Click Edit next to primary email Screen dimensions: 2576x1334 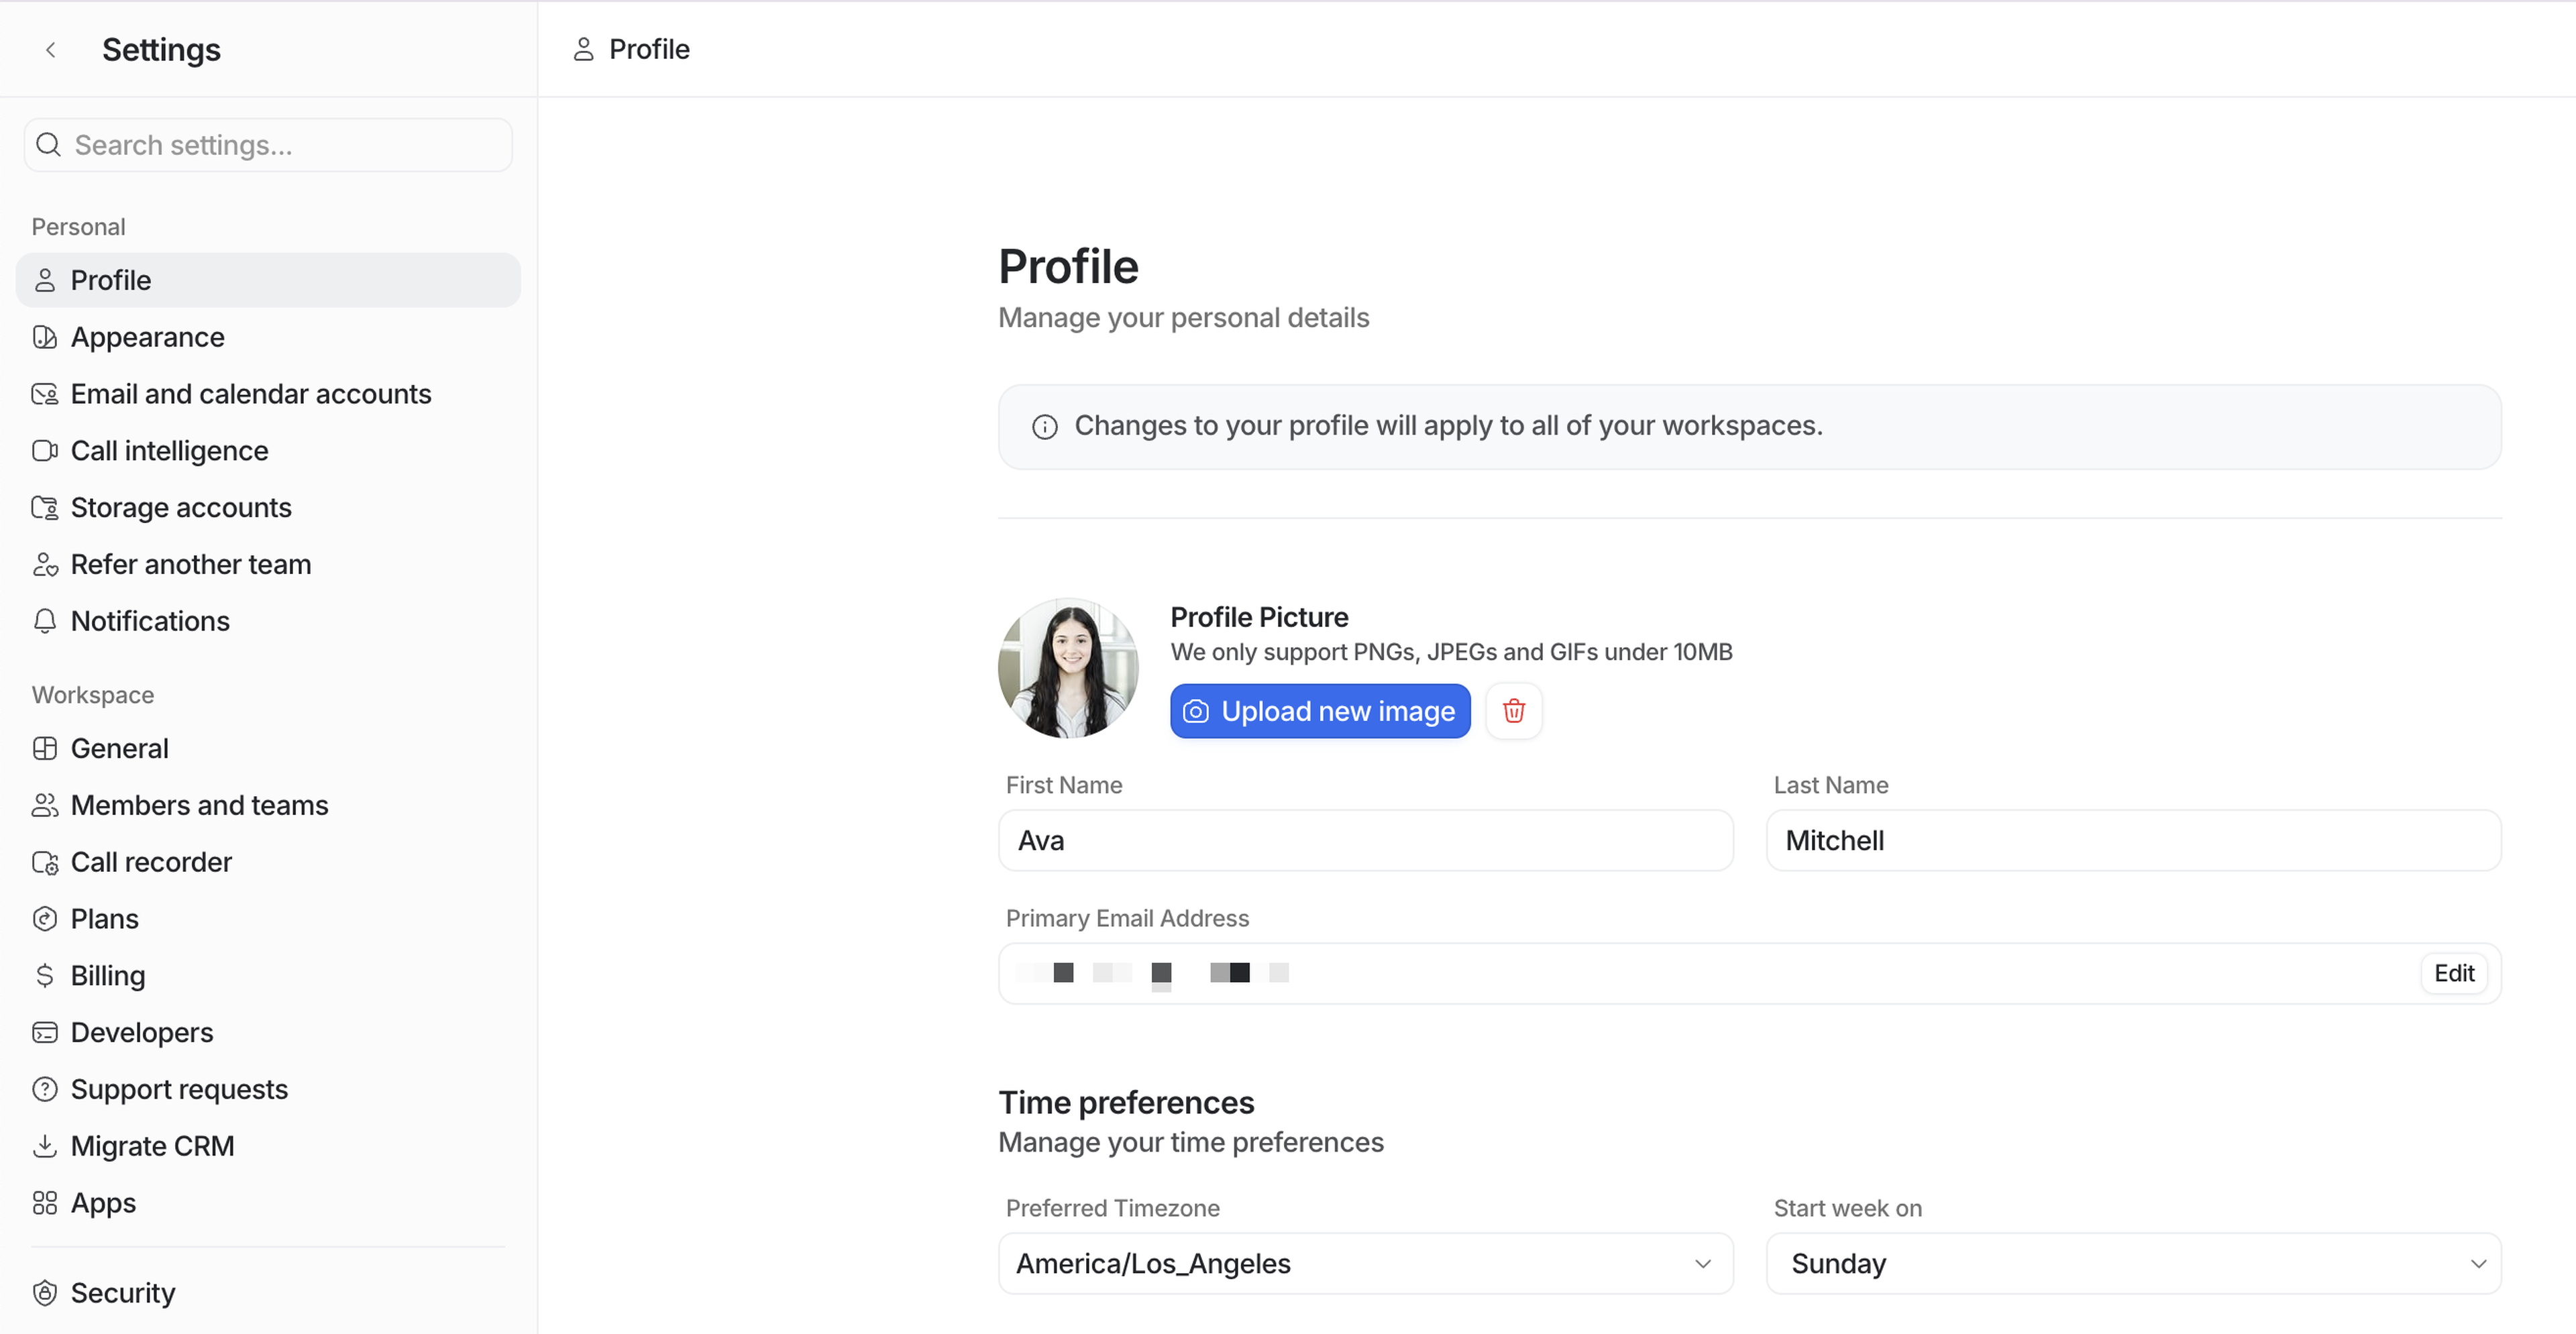(2453, 973)
